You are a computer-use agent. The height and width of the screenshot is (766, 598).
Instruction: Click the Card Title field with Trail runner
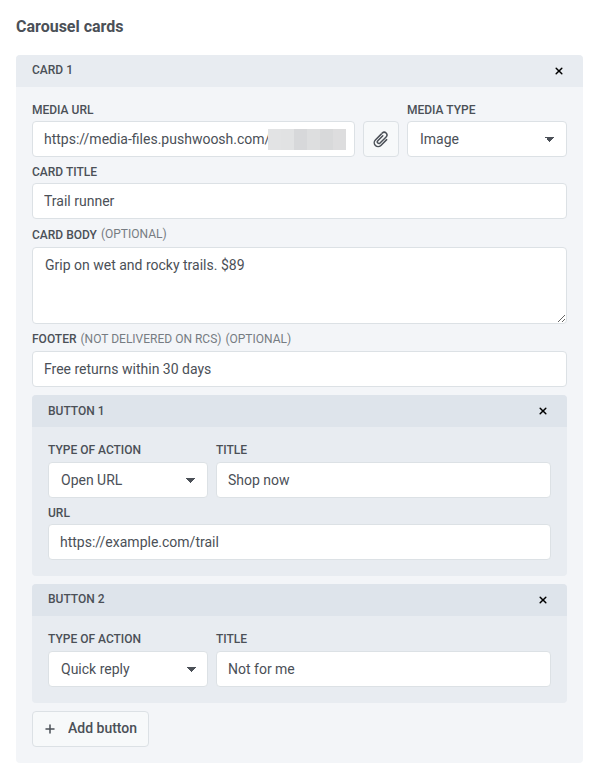pos(299,201)
